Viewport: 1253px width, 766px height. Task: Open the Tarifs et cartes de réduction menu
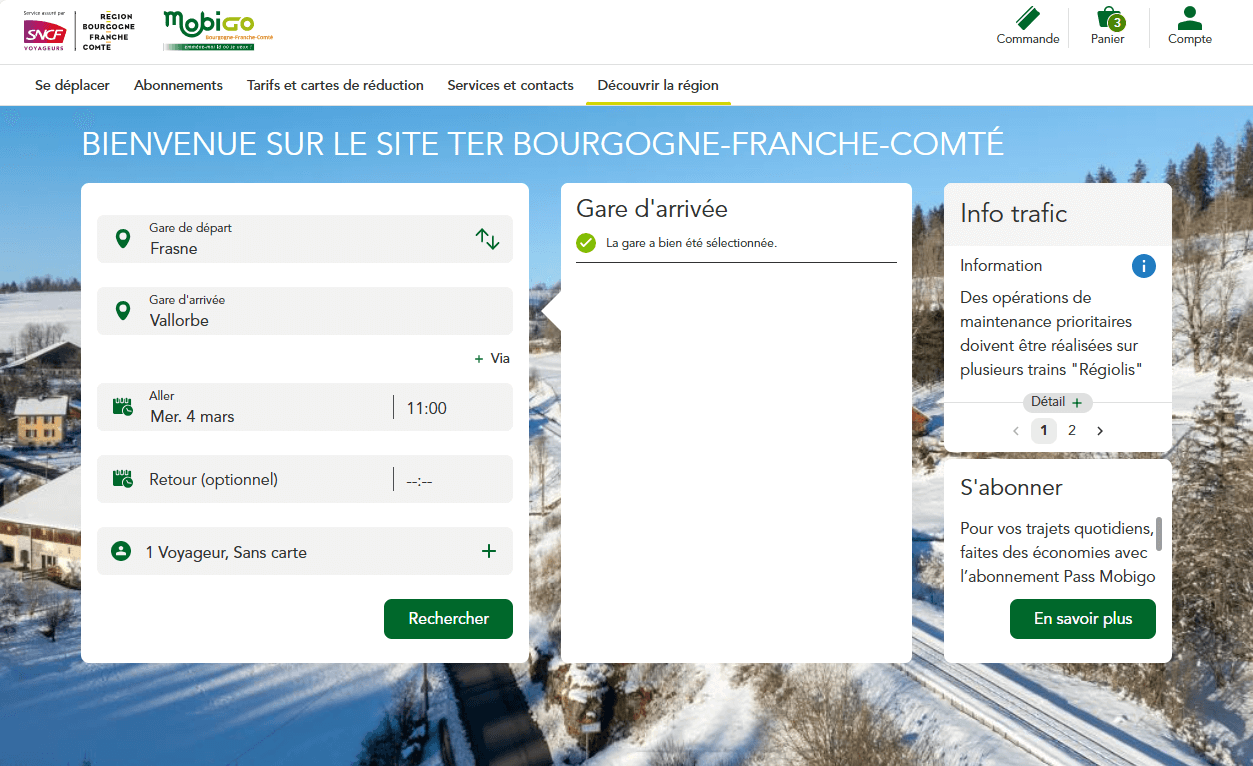[335, 85]
